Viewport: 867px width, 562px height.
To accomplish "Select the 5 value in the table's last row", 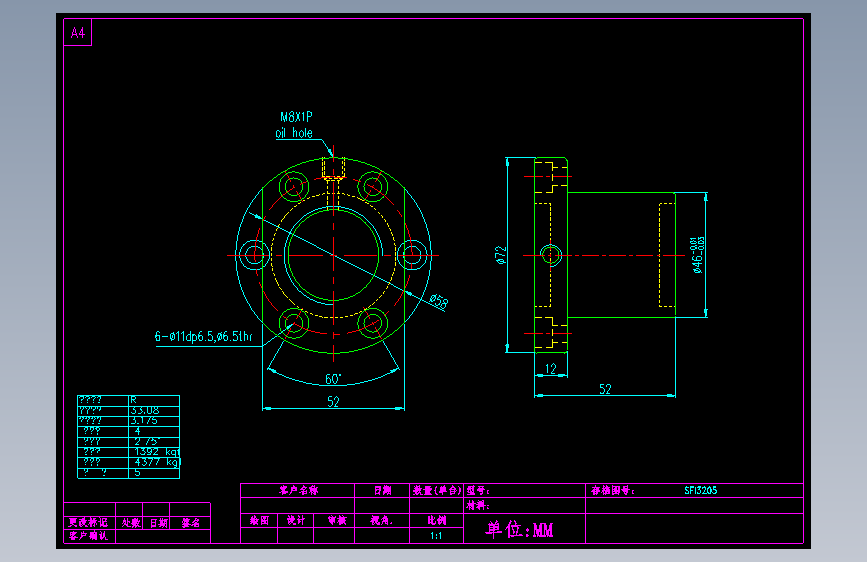I will (x=137, y=472).
